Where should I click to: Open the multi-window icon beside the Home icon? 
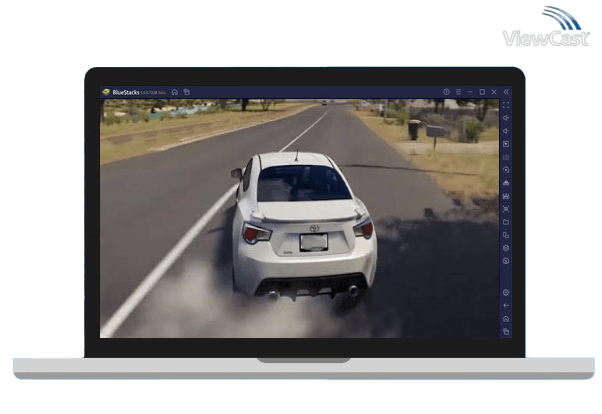click(187, 92)
